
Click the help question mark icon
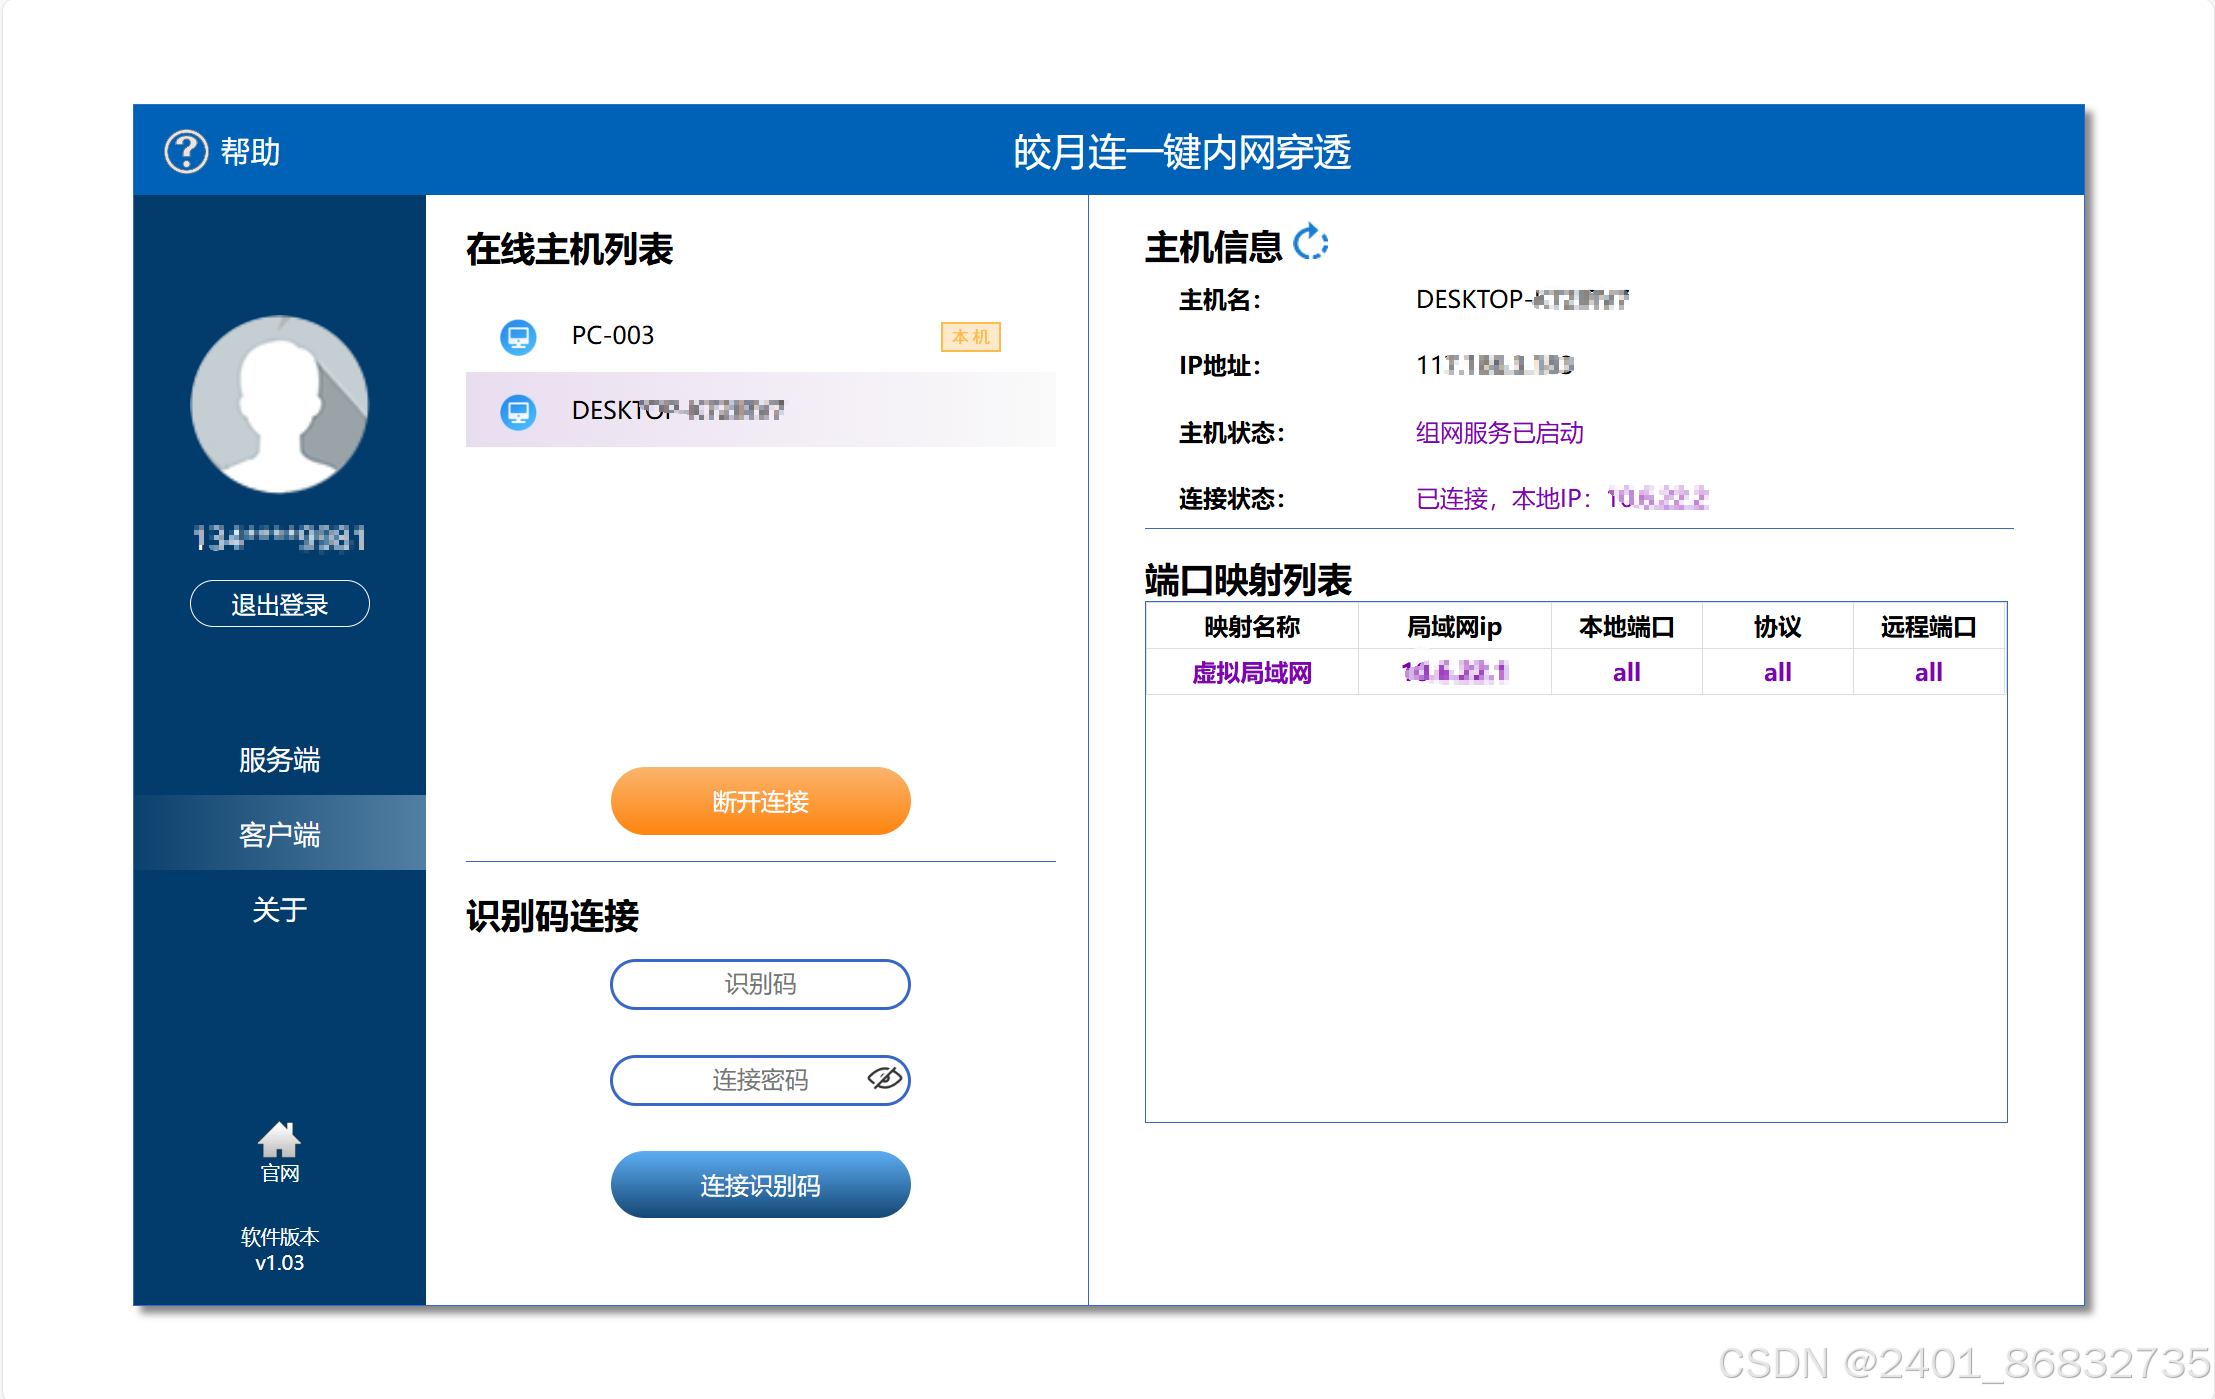click(x=186, y=152)
